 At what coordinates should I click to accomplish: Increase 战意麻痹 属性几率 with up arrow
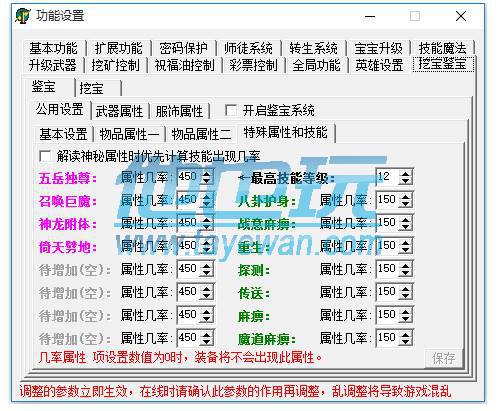pos(406,219)
